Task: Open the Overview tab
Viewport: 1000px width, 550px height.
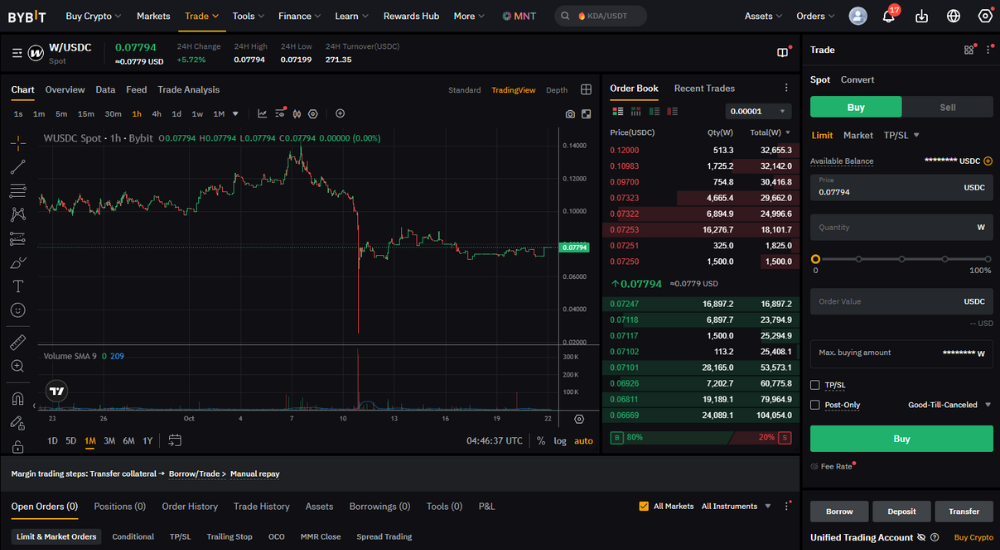Action: click(x=64, y=90)
